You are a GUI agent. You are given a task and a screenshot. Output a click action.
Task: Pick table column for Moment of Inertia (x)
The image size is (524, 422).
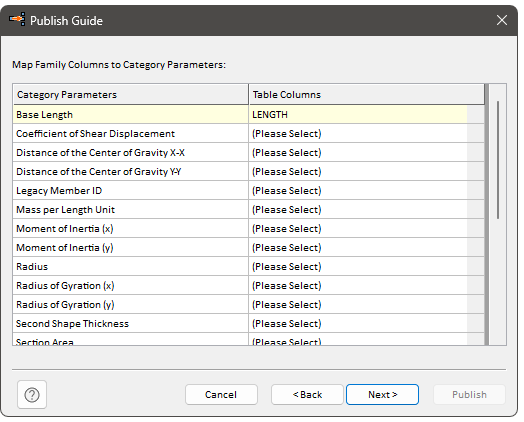pyautogui.click(x=366, y=229)
